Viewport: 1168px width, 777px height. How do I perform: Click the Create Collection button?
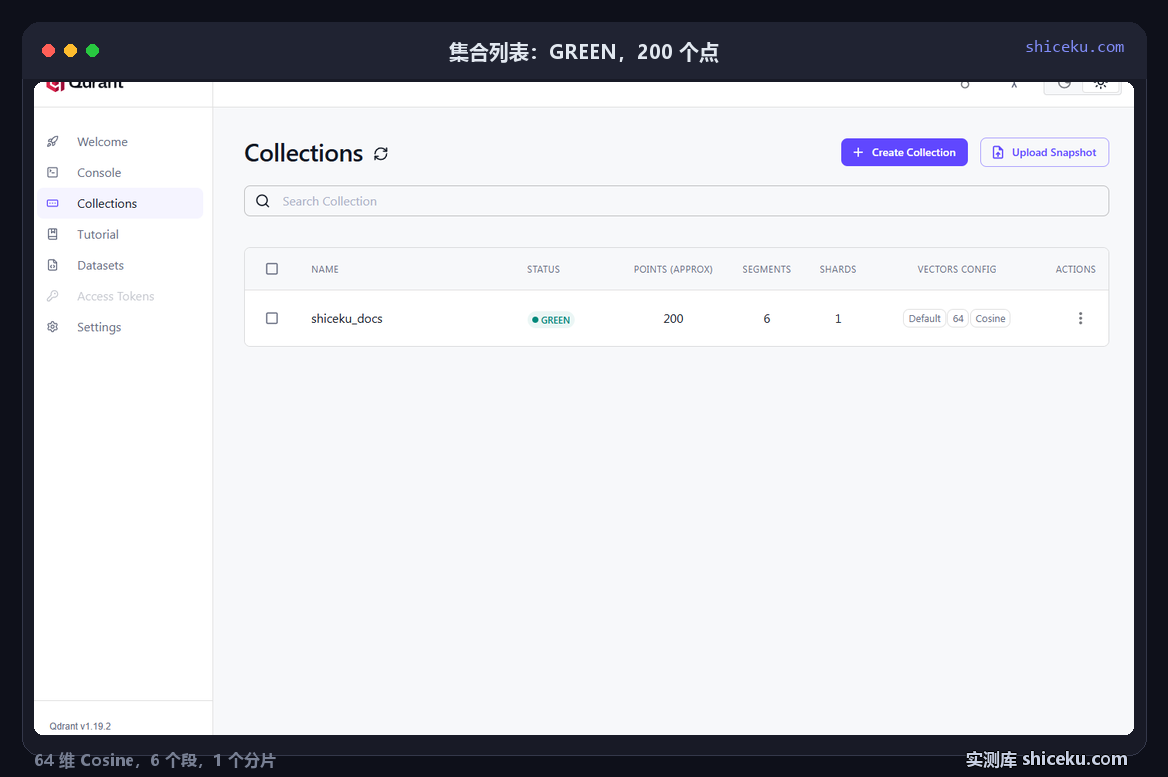(x=904, y=152)
